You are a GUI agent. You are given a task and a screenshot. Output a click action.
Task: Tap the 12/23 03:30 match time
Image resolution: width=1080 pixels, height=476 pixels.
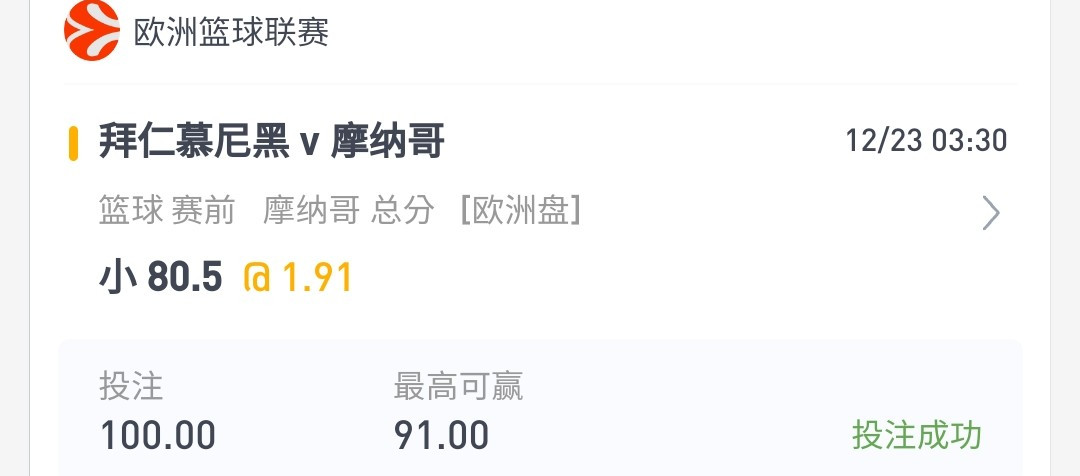tap(926, 141)
